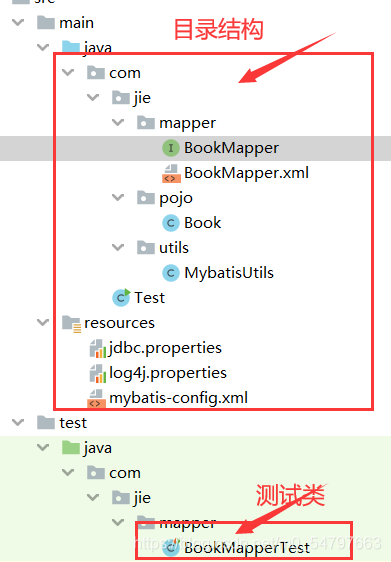
Task: Select the main folder label
Action: (x=76, y=23)
